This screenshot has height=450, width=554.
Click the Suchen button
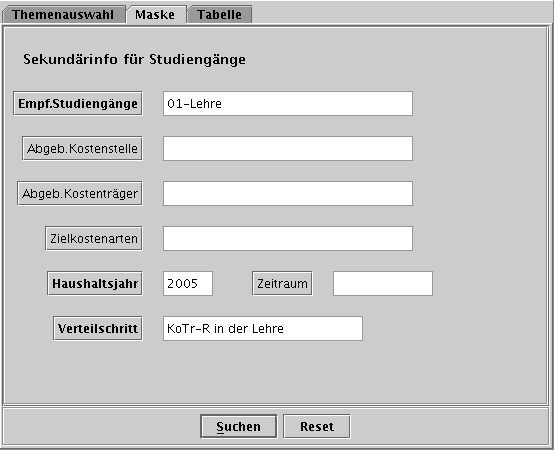(x=238, y=426)
